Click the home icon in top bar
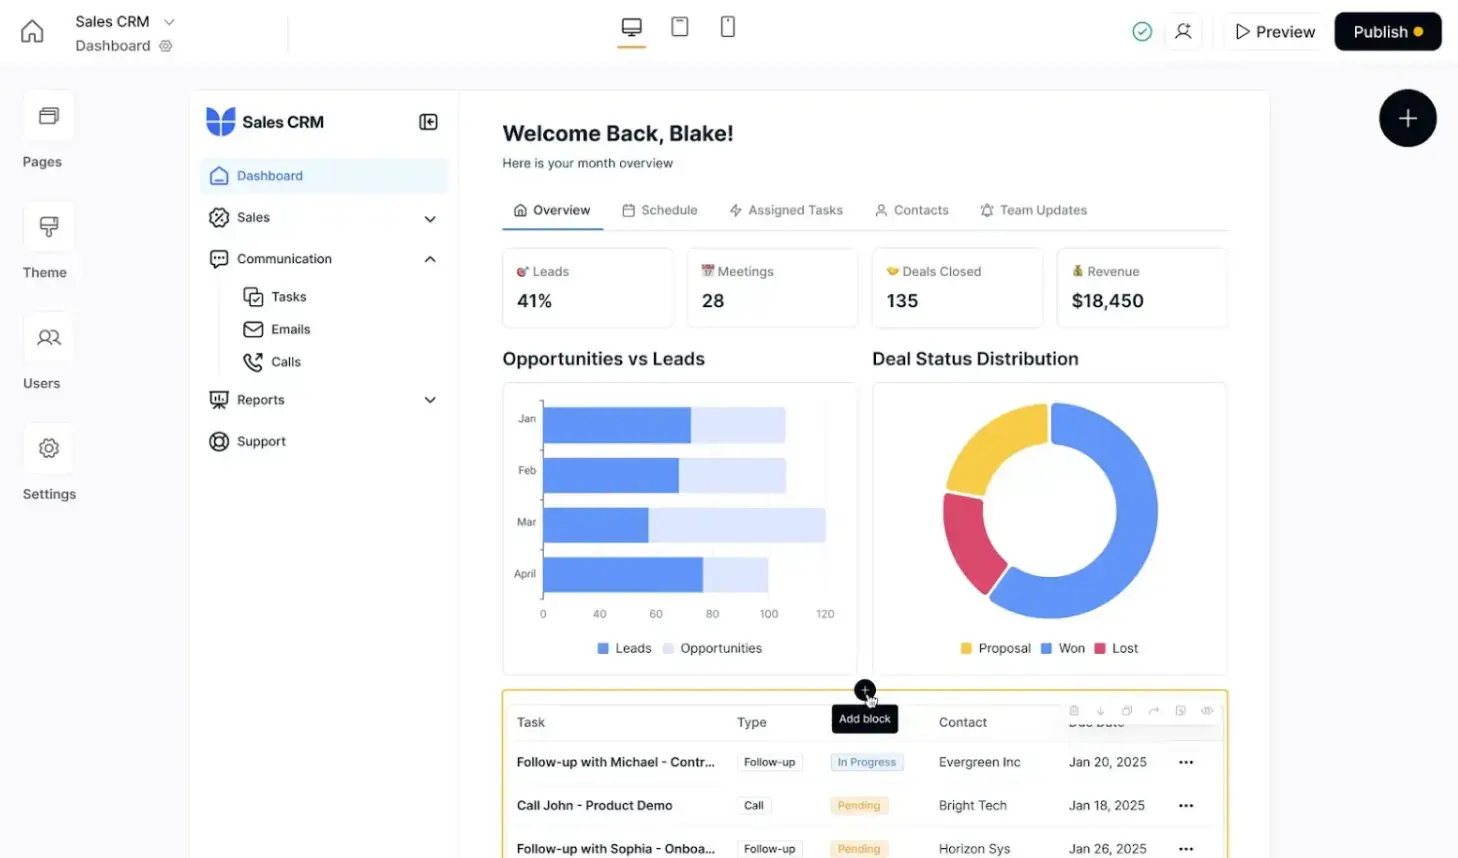Viewport: 1458px width, 858px height. coord(32,32)
